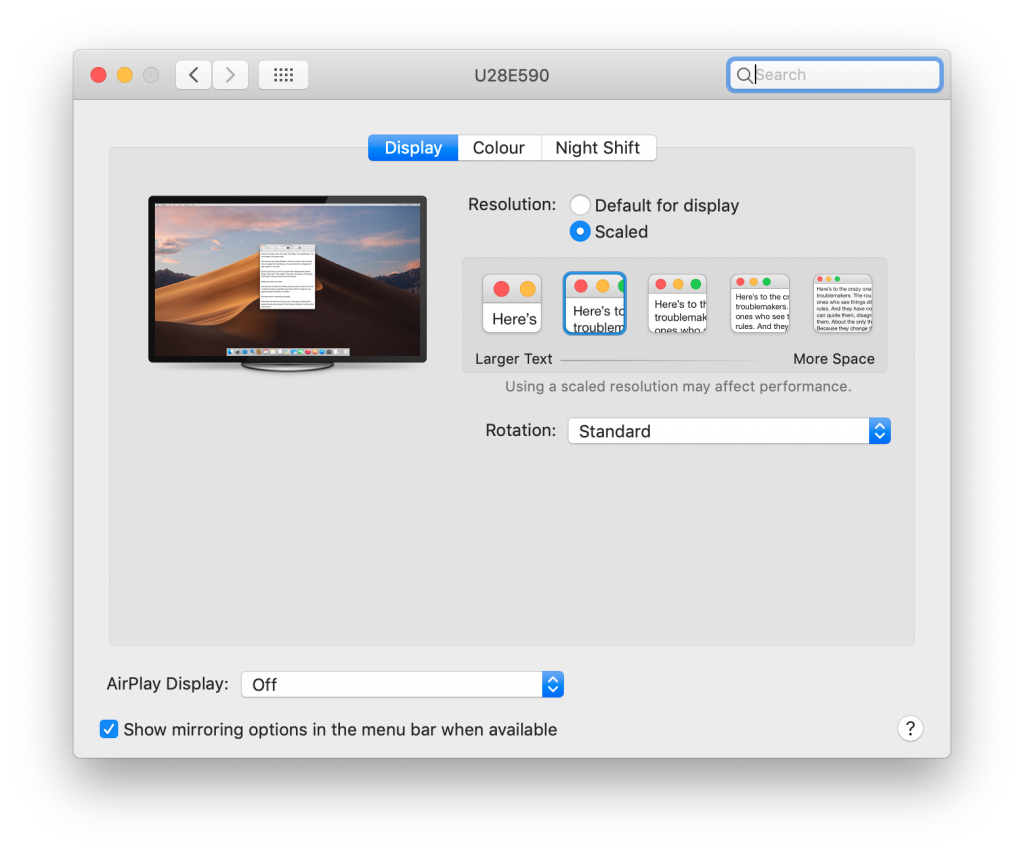Screen dimensions: 1024x855
Task: Expand the AirPlay Display dropdown
Action: (402, 684)
